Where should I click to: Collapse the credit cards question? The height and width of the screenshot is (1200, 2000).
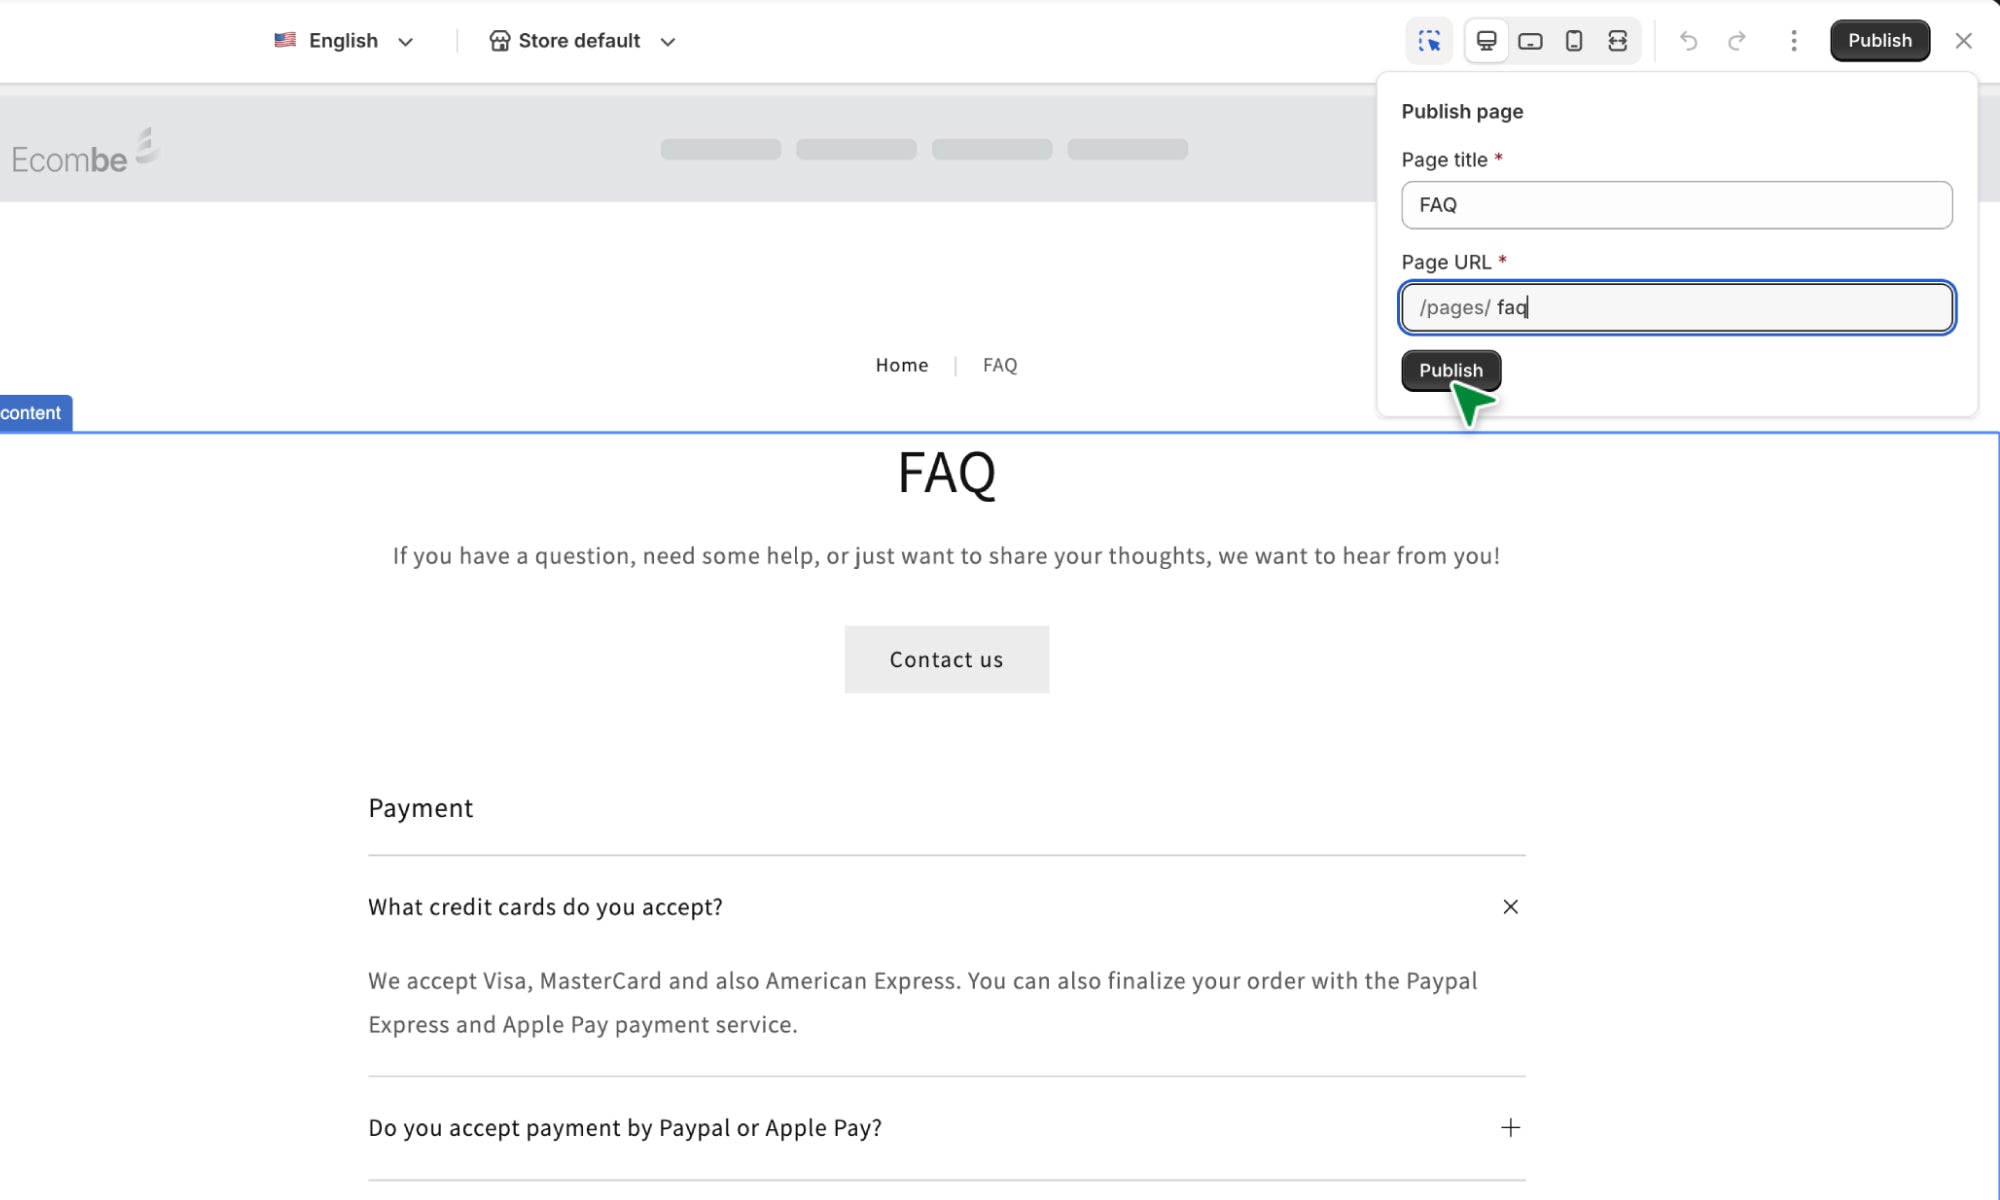1510,907
